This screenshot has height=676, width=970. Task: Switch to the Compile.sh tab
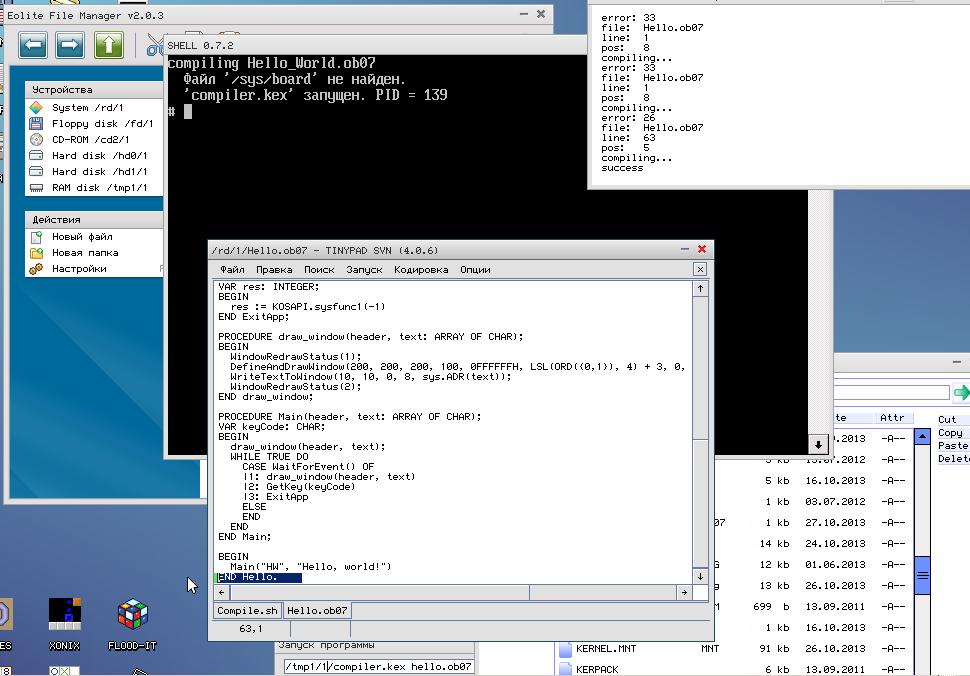tap(247, 611)
